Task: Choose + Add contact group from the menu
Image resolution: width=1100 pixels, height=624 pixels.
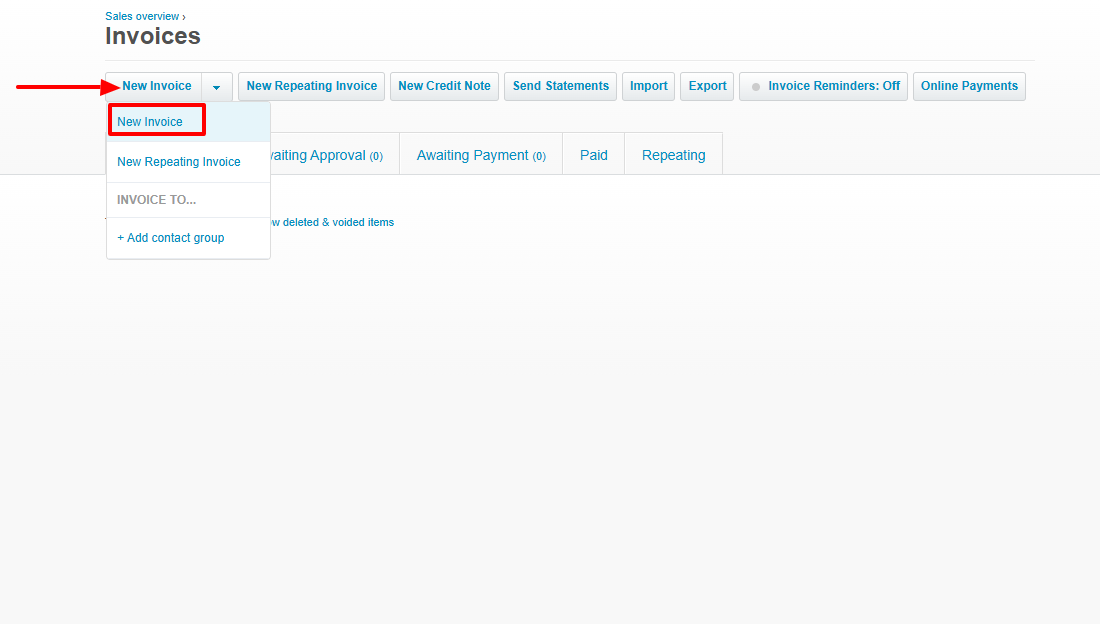Action: click(170, 237)
